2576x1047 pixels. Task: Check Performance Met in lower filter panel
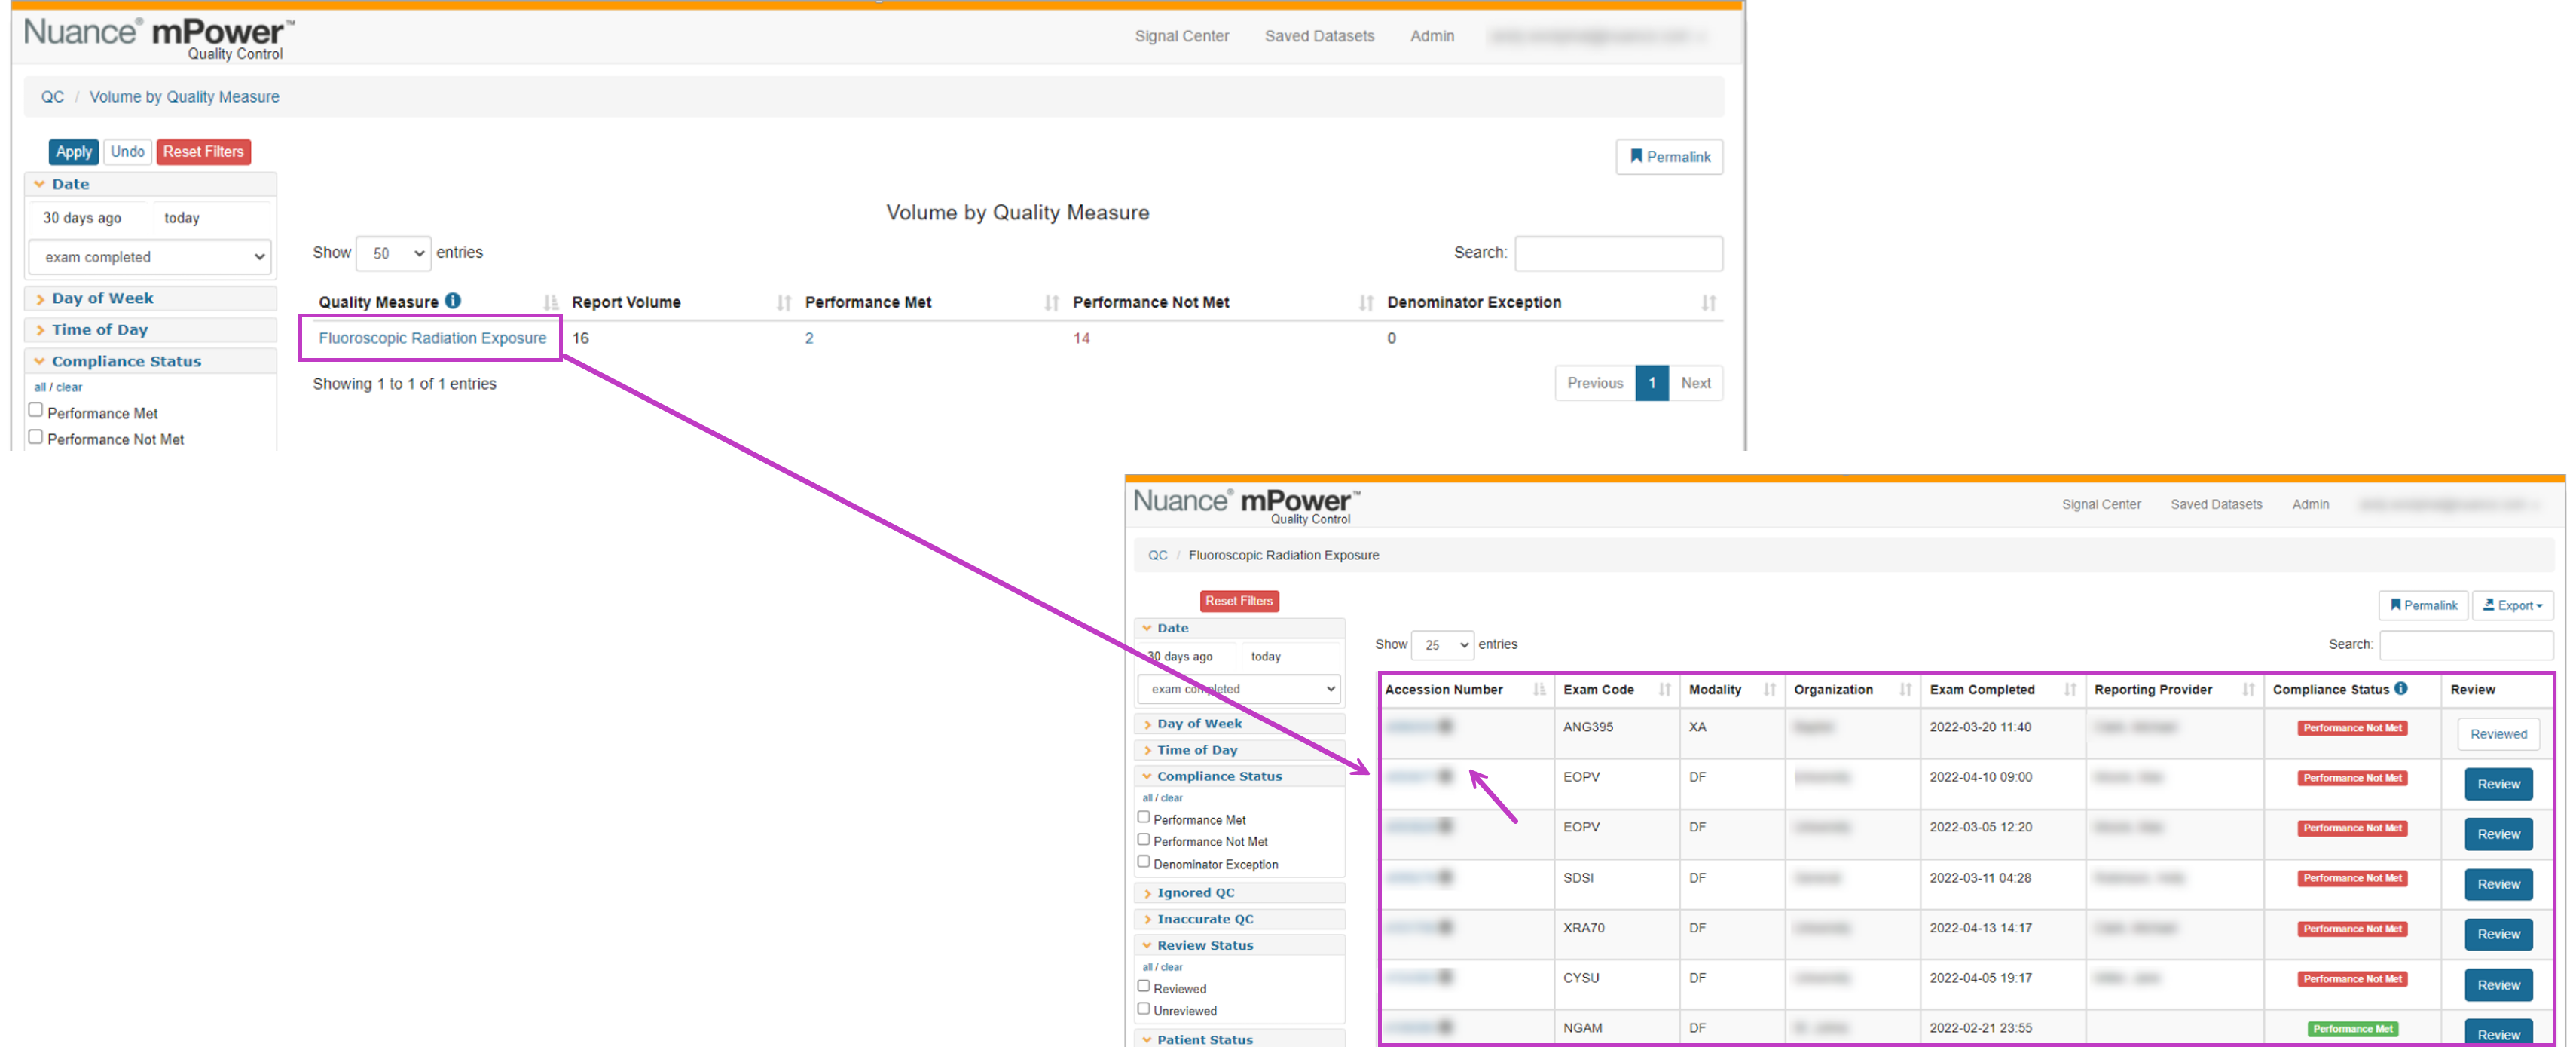click(x=1143, y=817)
